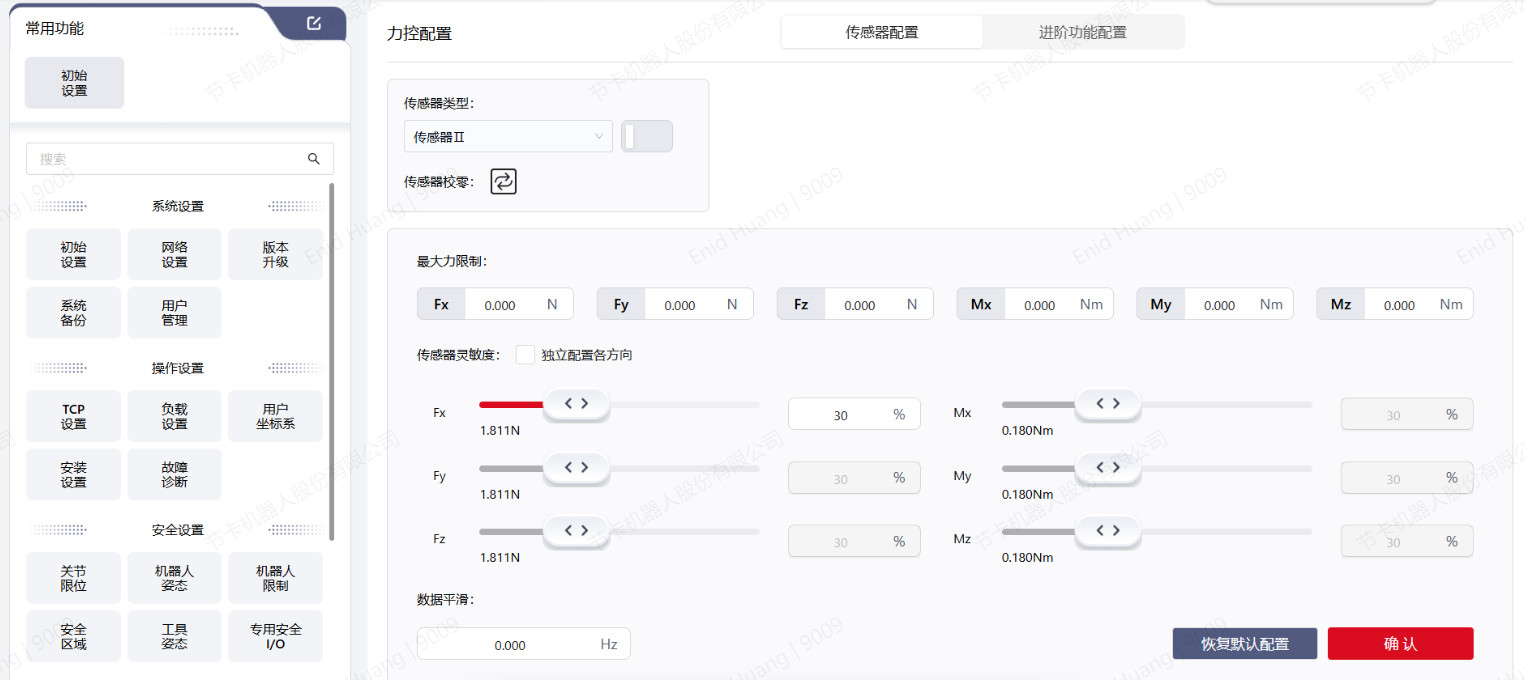
Task: Click the edit icon beside 常用功能
Action: coord(314,24)
